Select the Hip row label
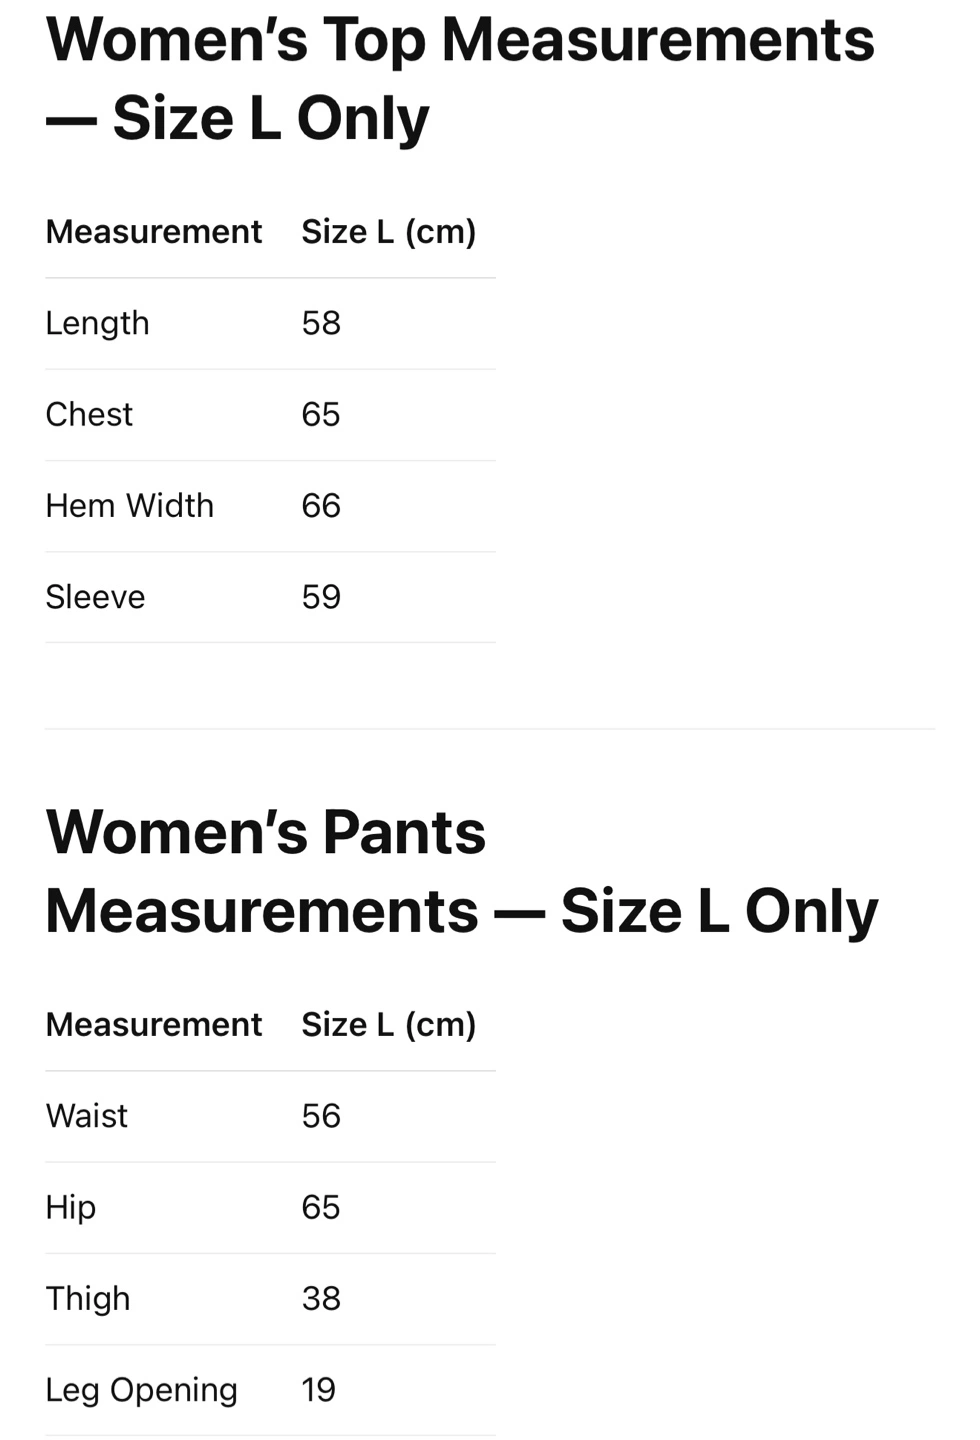 coord(71,1208)
